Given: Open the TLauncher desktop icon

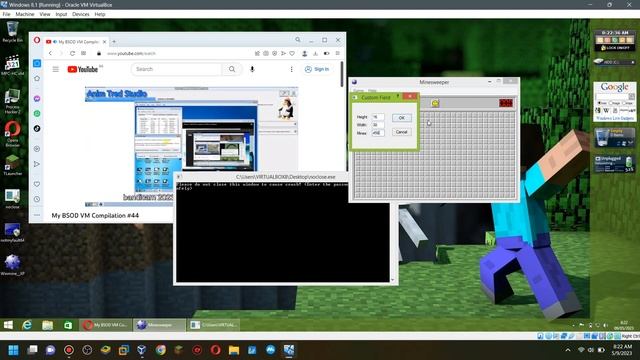Looking at the screenshot, I should (x=12, y=164).
